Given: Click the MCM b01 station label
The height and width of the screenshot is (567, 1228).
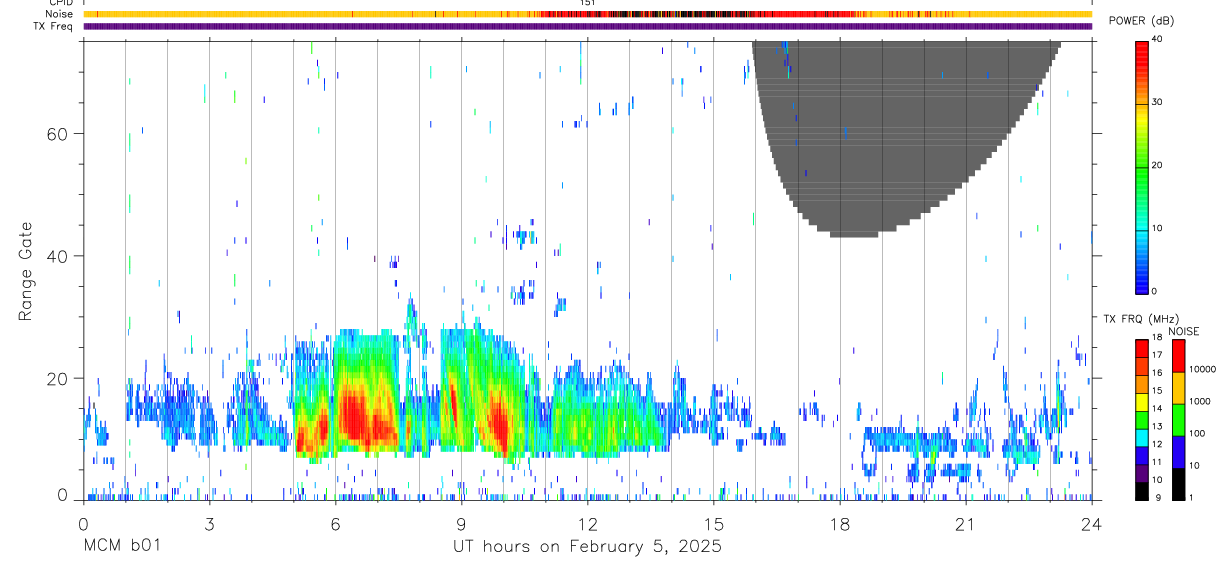Looking at the screenshot, I should click(x=121, y=546).
